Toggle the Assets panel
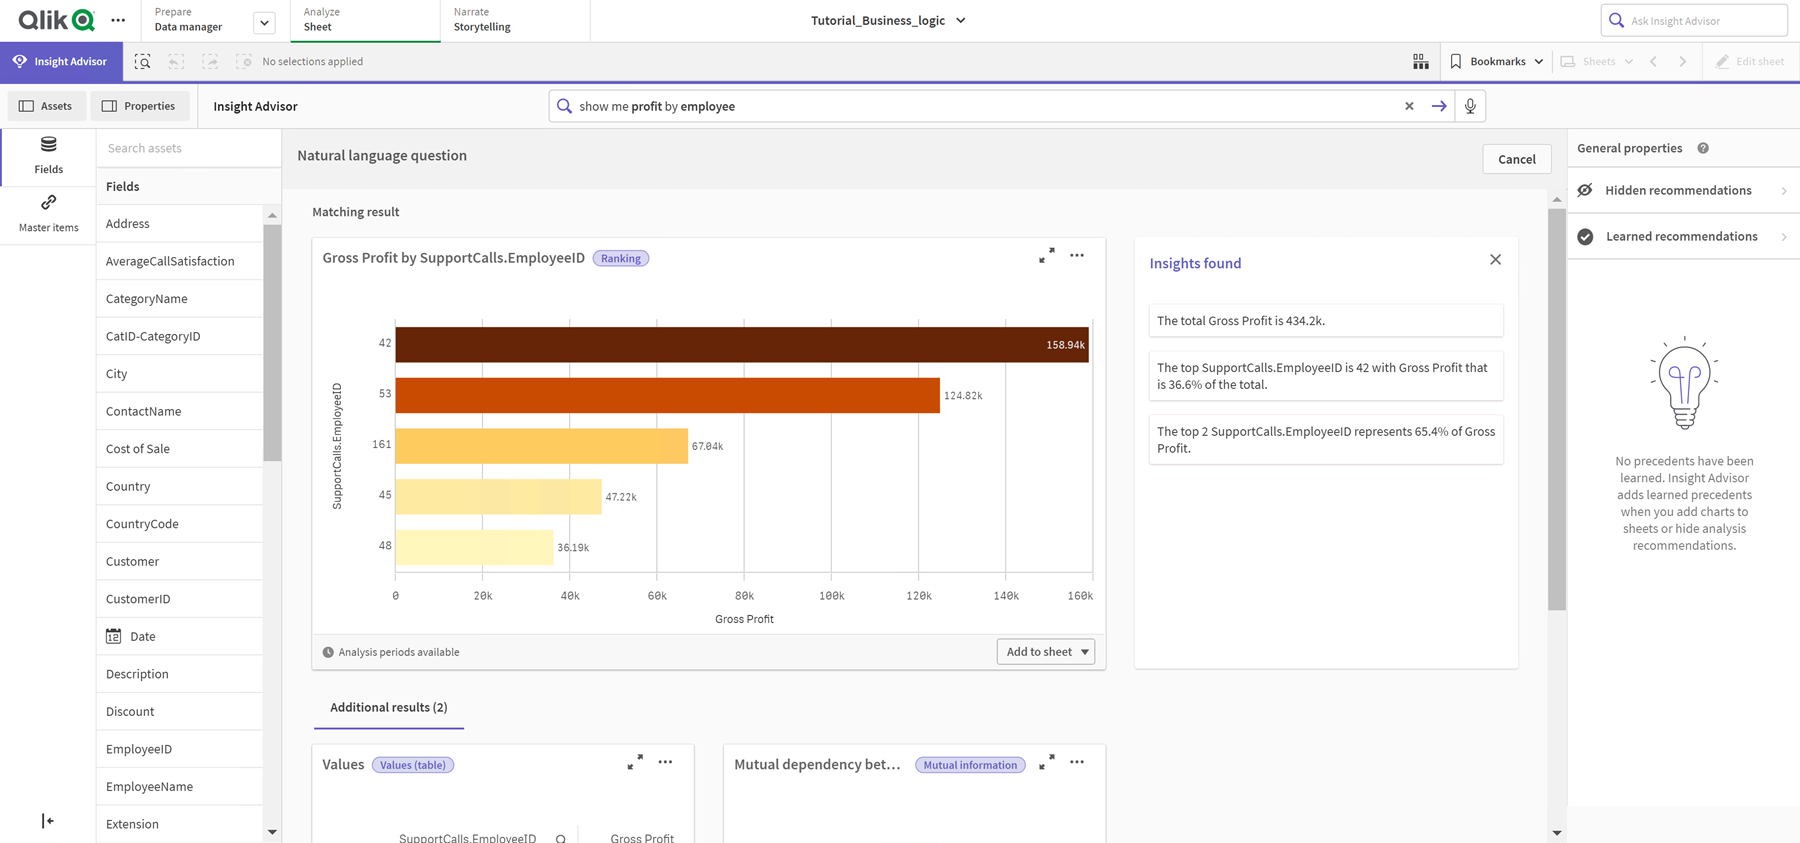Screen dimensions: 1800x843 pyautogui.click(x=46, y=106)
